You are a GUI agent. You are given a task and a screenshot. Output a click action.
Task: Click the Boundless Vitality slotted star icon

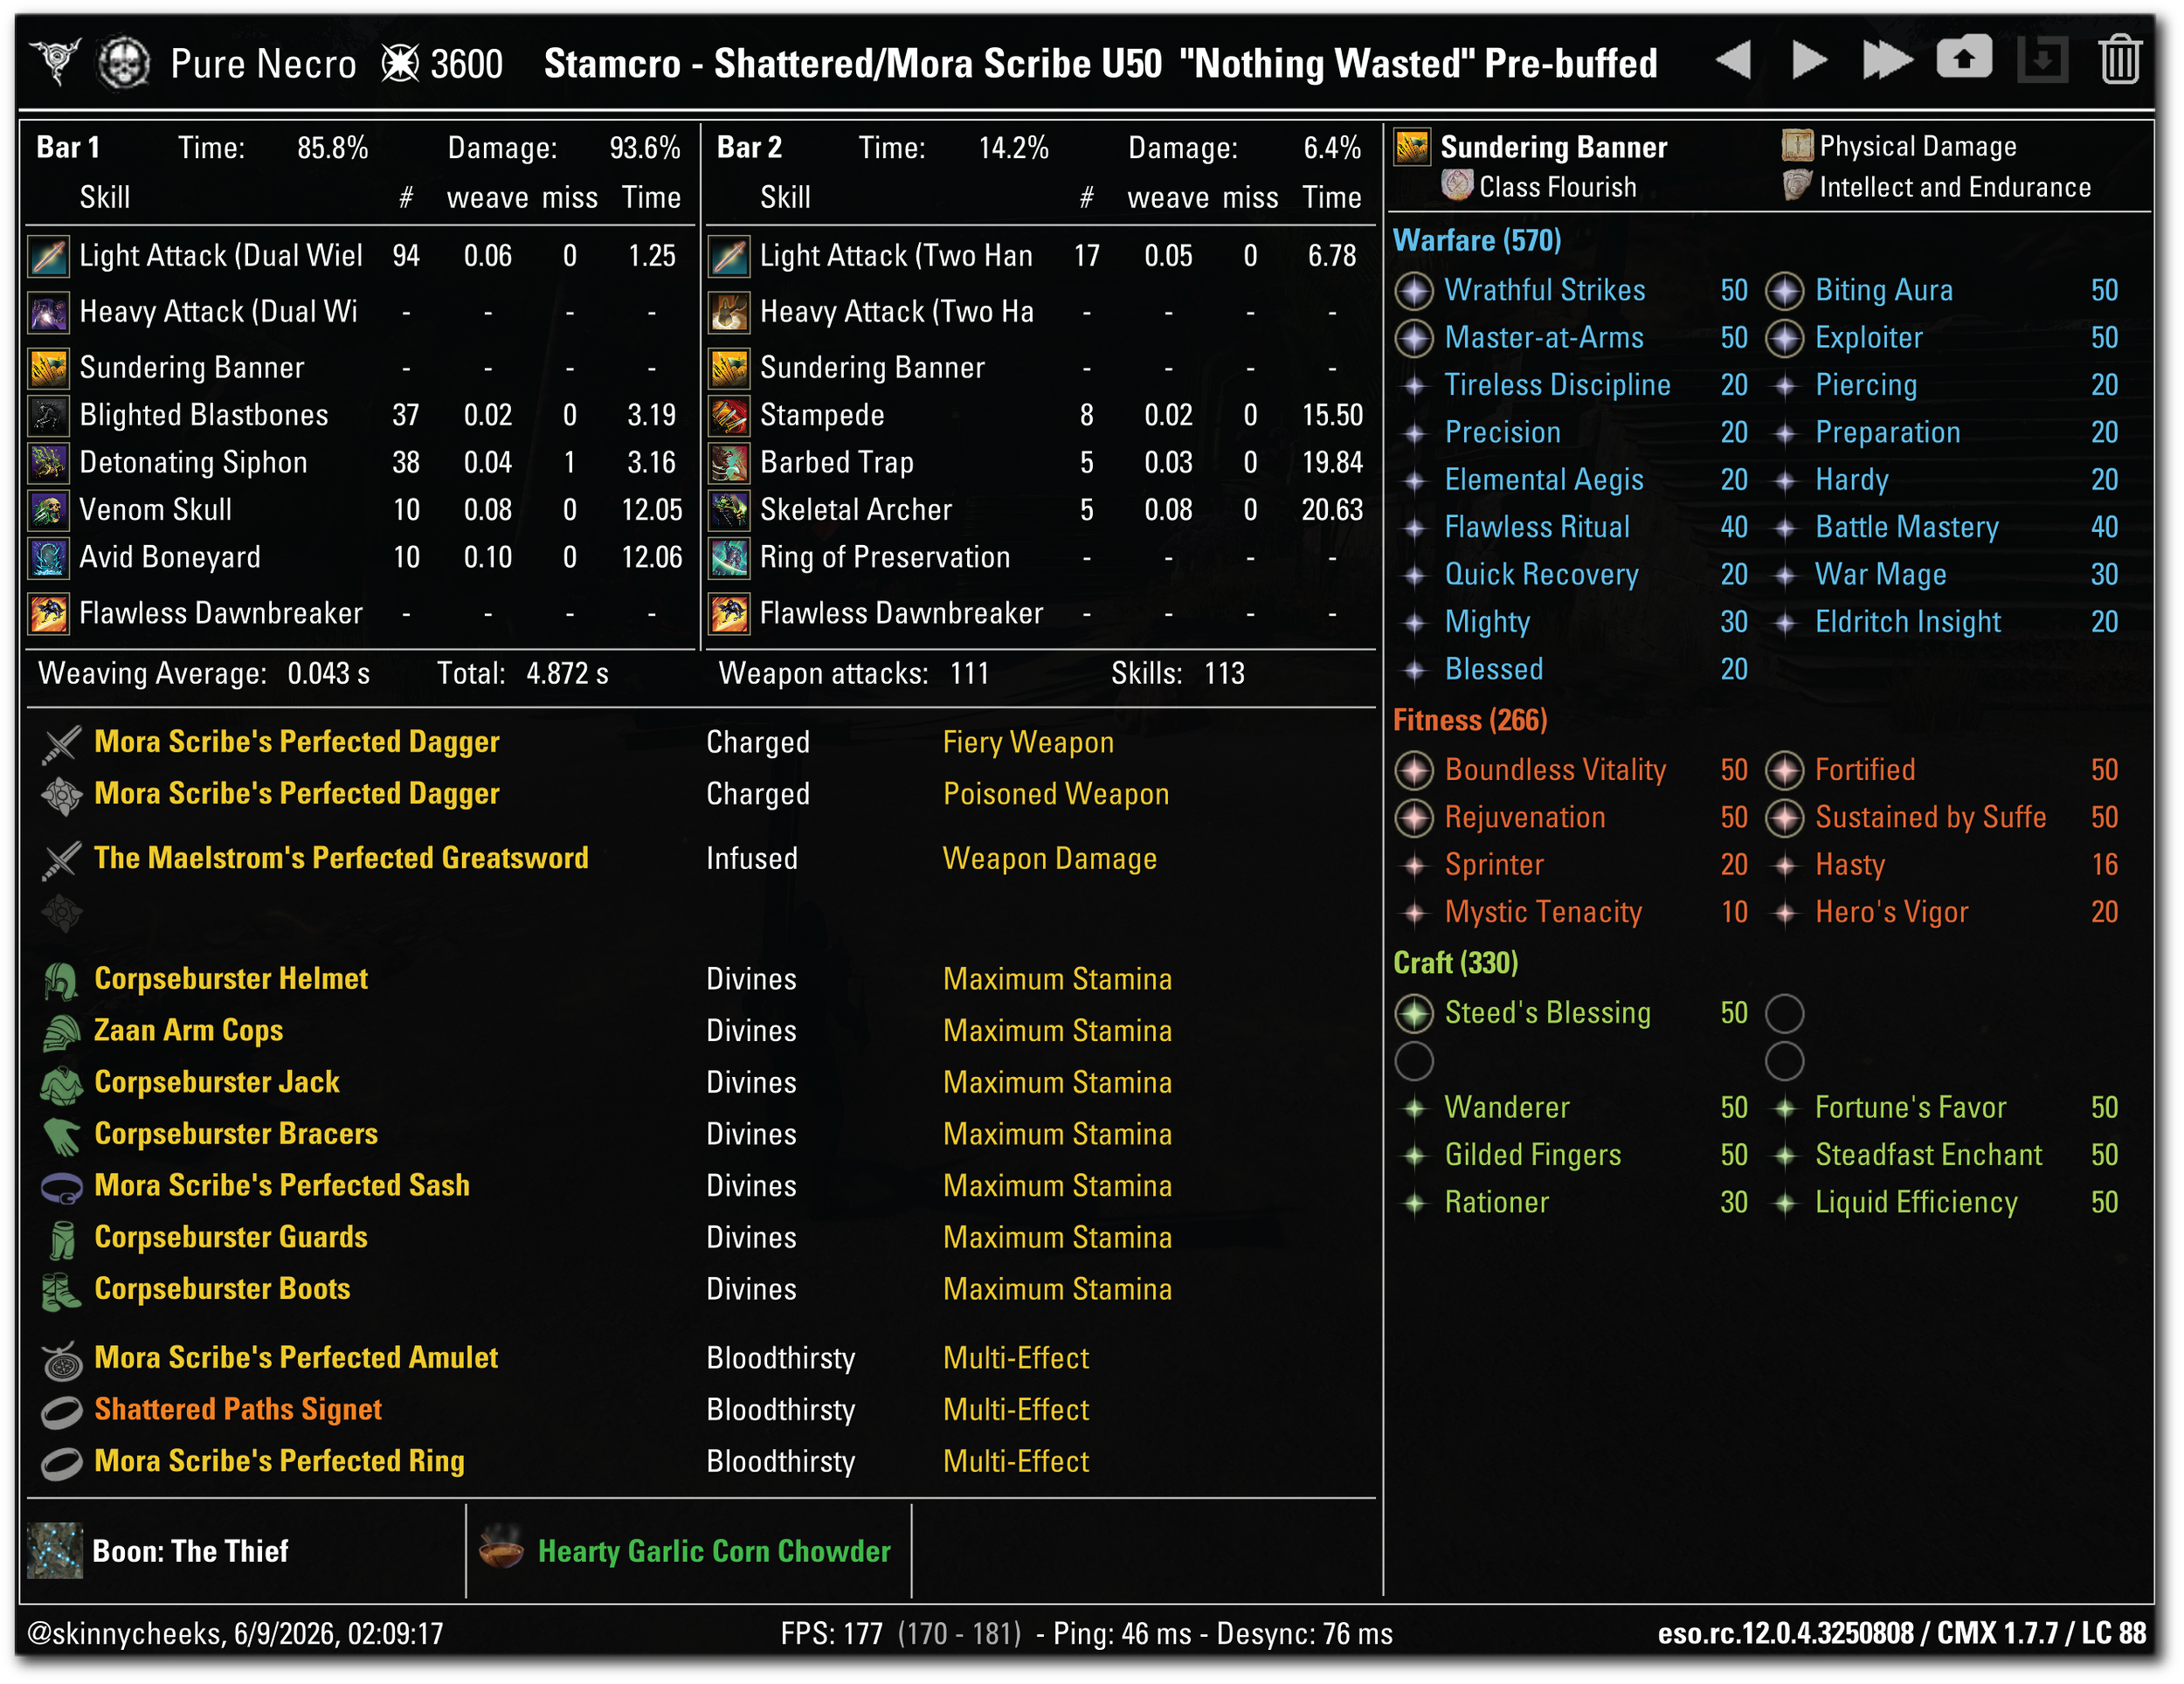1413,770
